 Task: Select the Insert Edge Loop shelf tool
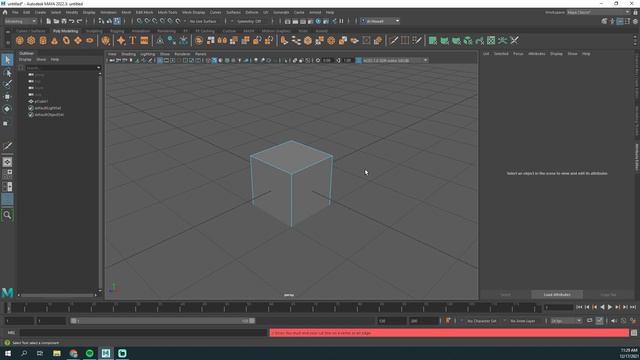(405, 40)
